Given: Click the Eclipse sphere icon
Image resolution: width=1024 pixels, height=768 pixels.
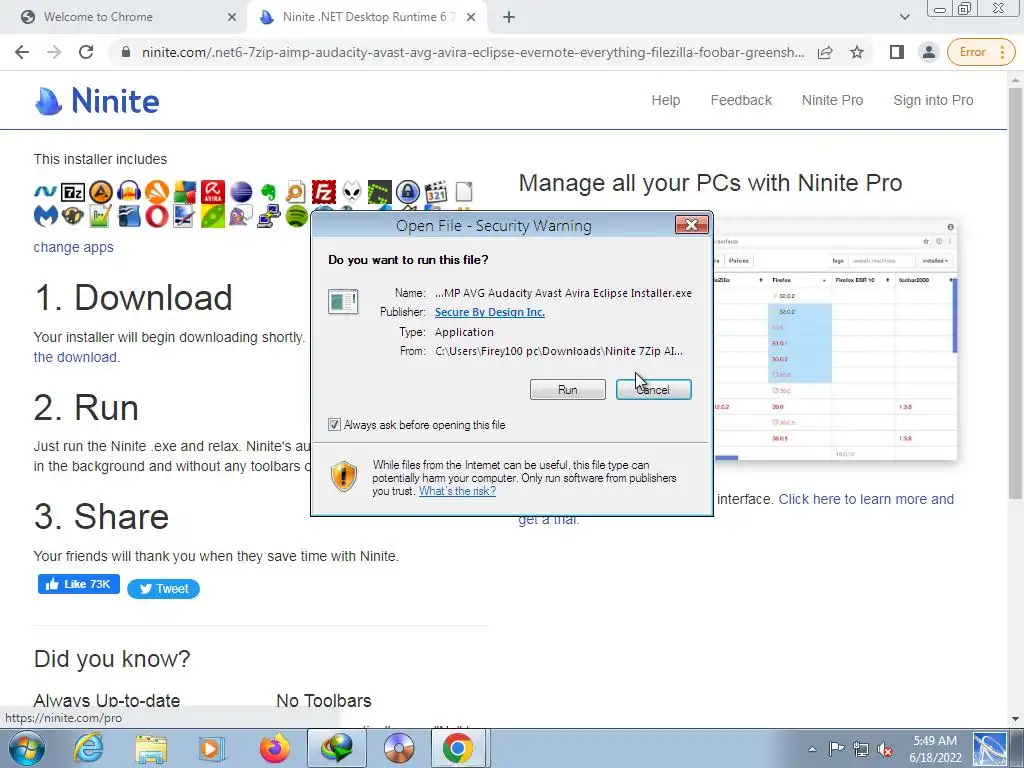Looking at the screenshot, I should pos(241,192).
